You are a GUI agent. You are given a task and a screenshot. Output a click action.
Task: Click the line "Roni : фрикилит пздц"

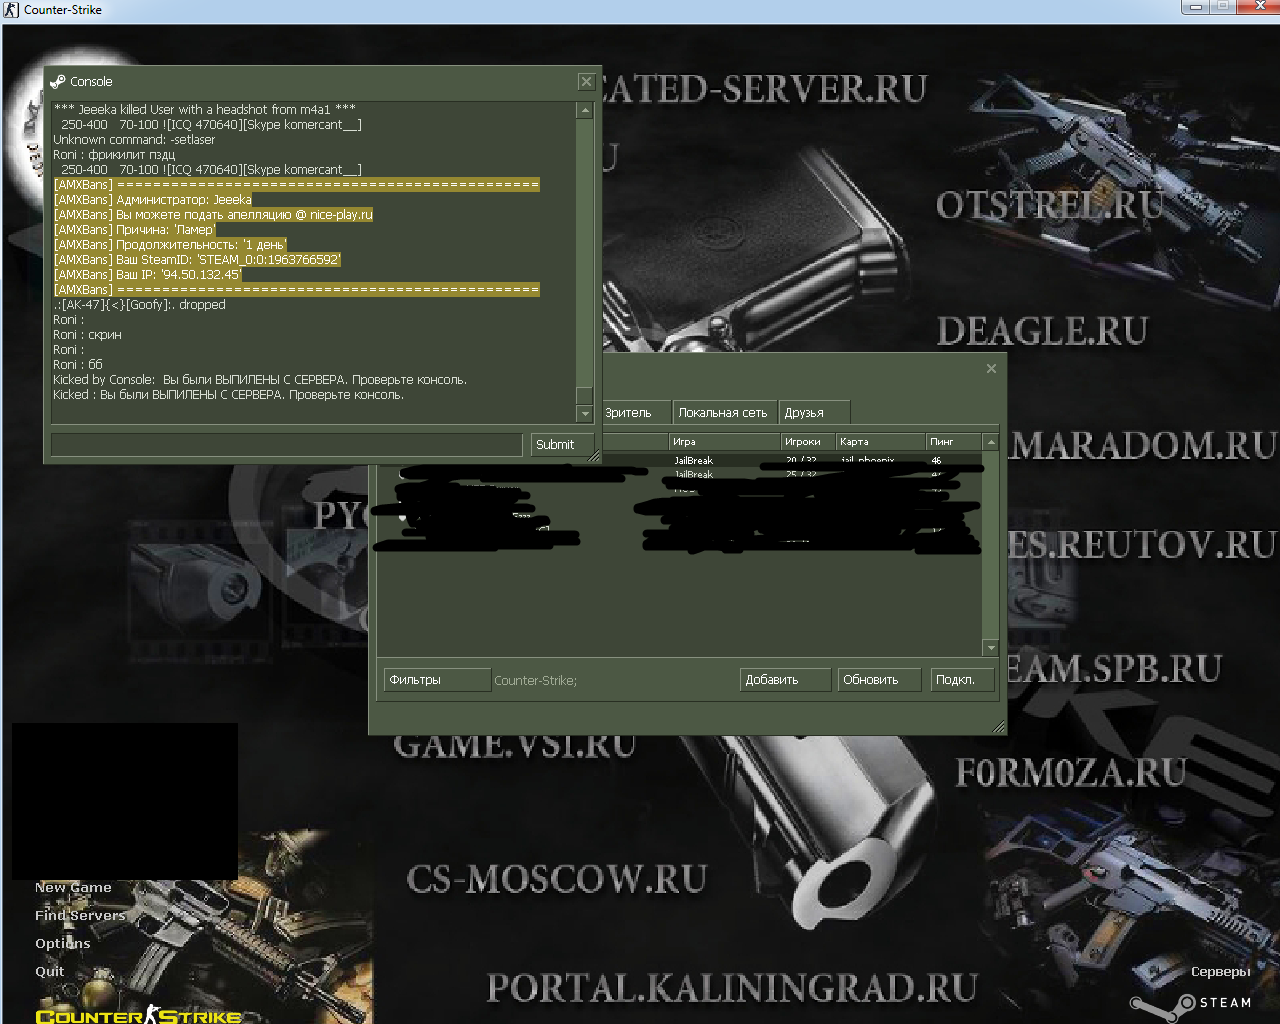pos(114,155)
